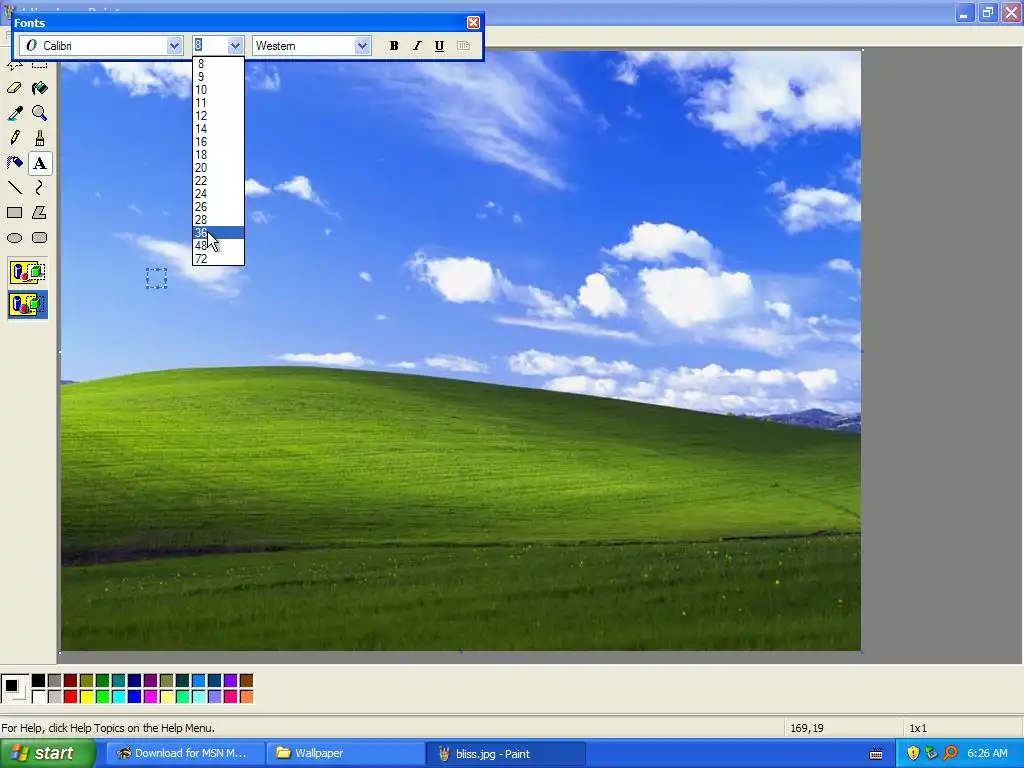This screenshot has width=1024, height=768.
Task: Pick the Color Picker eyedropper tool
Action: tap(14, 114)
